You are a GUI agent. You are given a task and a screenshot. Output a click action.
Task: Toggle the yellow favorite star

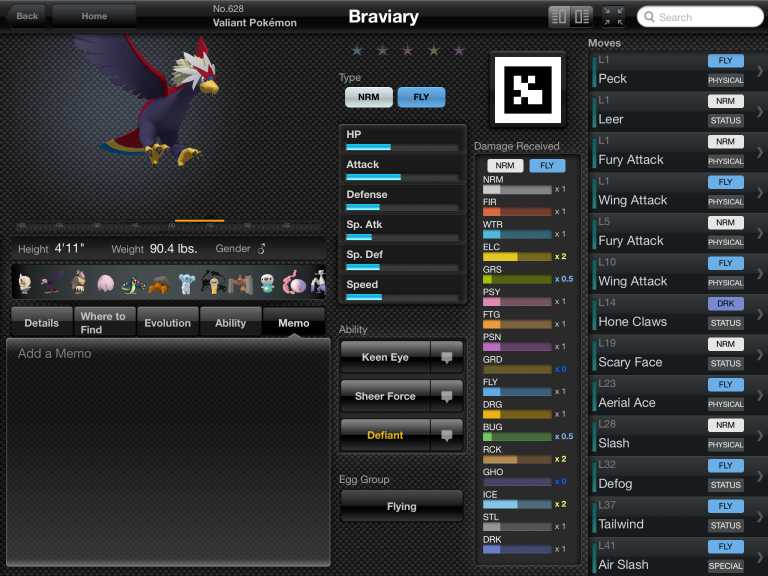point(433,50)
